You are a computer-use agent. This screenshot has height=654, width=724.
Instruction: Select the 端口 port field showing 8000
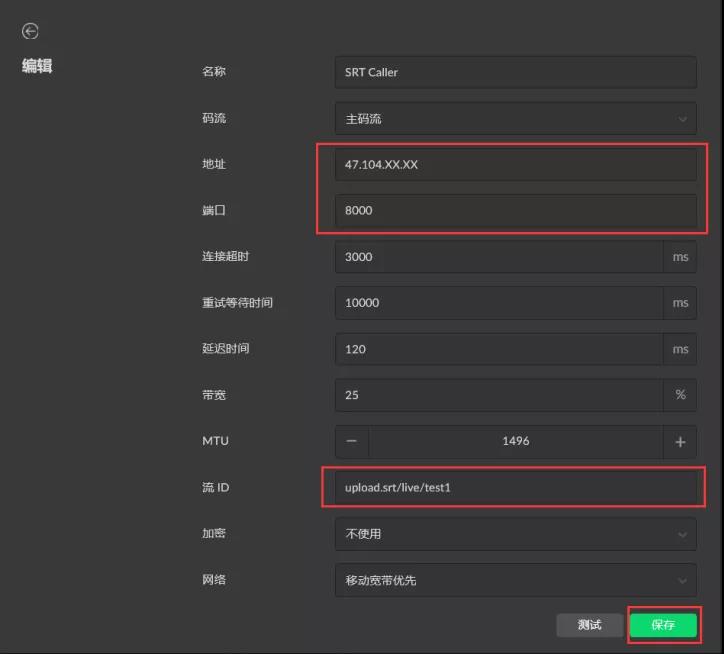tap(515, 211)
